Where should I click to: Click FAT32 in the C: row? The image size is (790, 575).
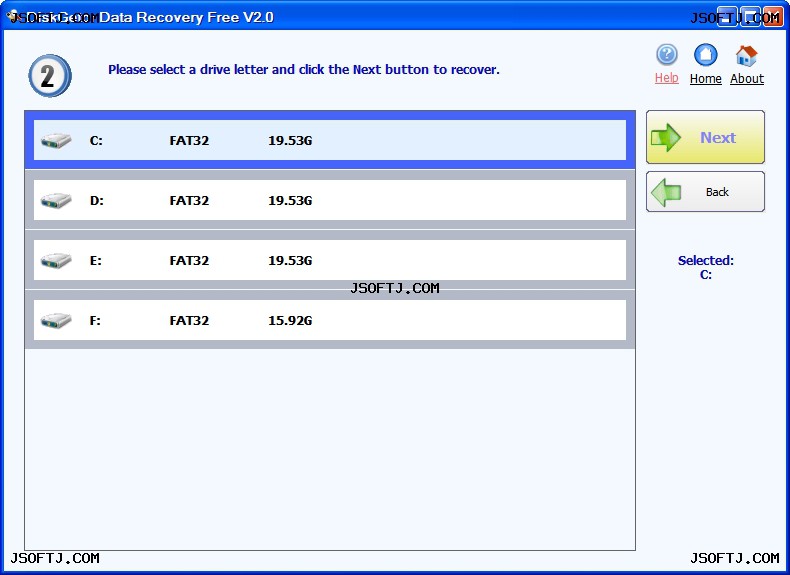(x=189, y=141)
